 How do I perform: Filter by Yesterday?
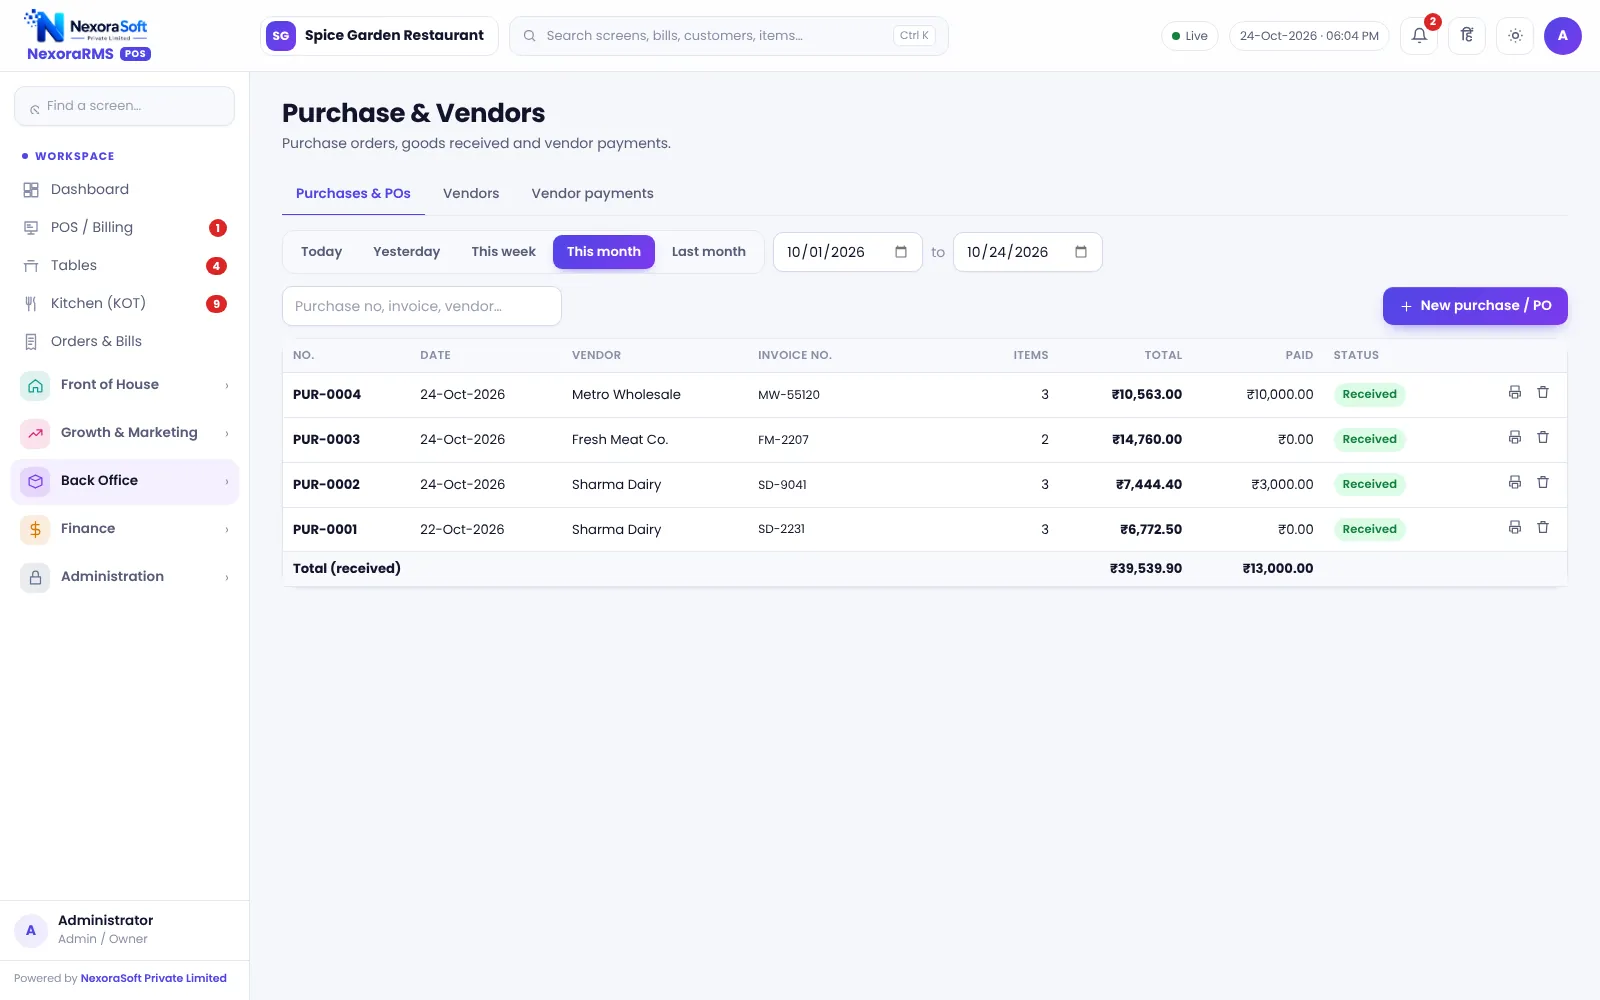click(406, 252)
